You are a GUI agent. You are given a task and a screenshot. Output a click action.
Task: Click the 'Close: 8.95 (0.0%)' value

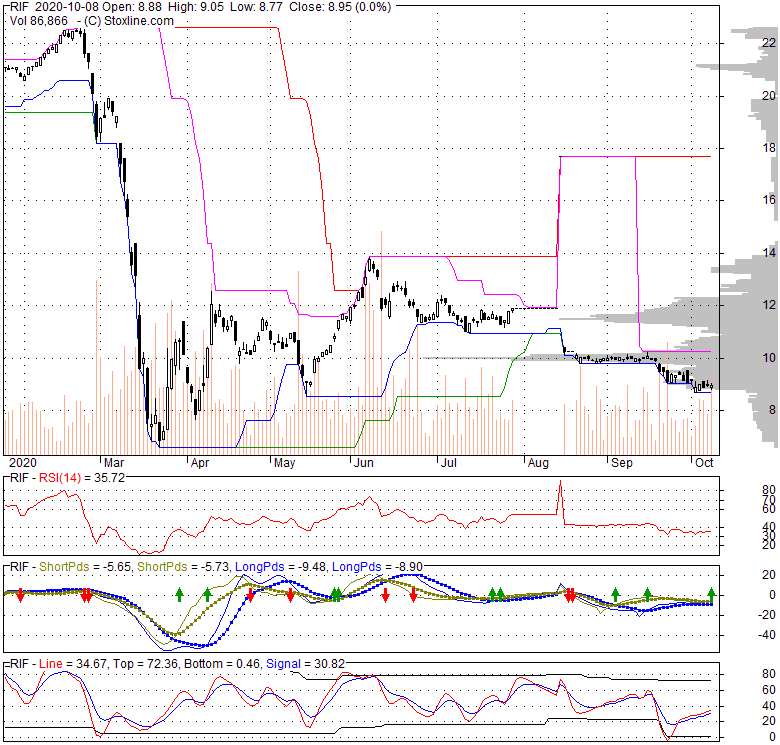340,7
